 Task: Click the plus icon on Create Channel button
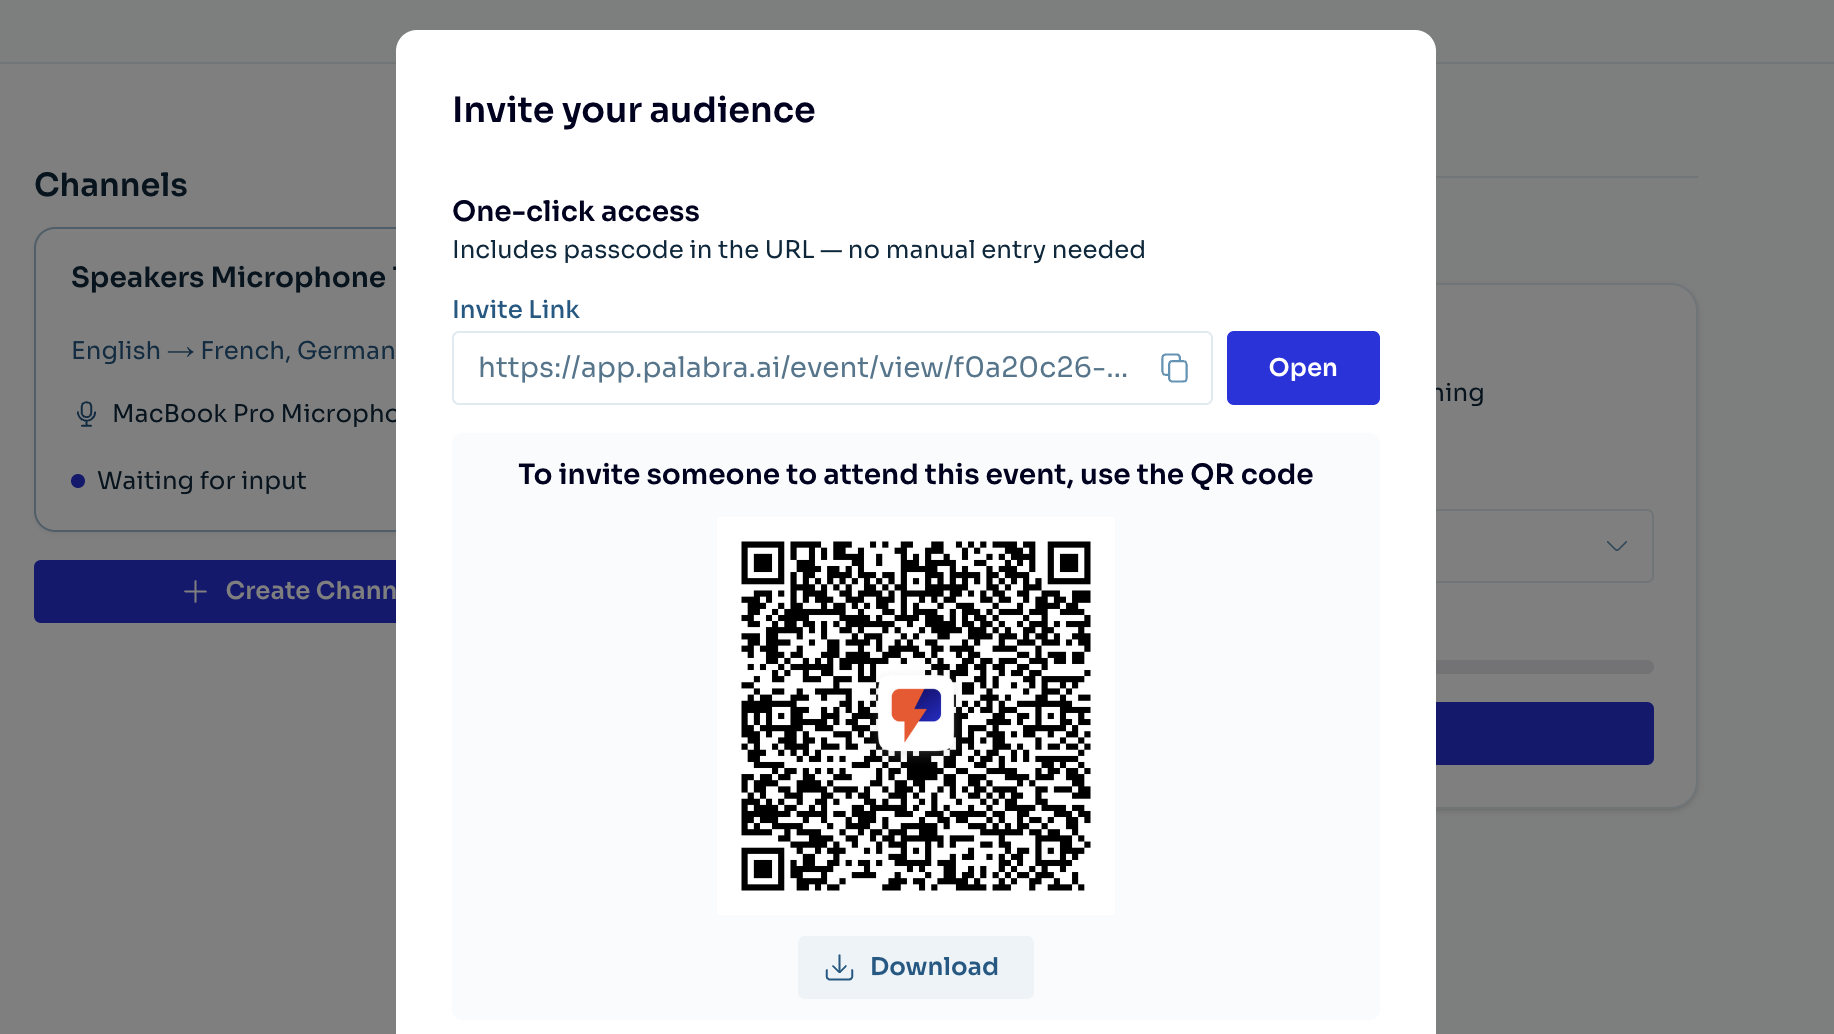click(194, 591)
